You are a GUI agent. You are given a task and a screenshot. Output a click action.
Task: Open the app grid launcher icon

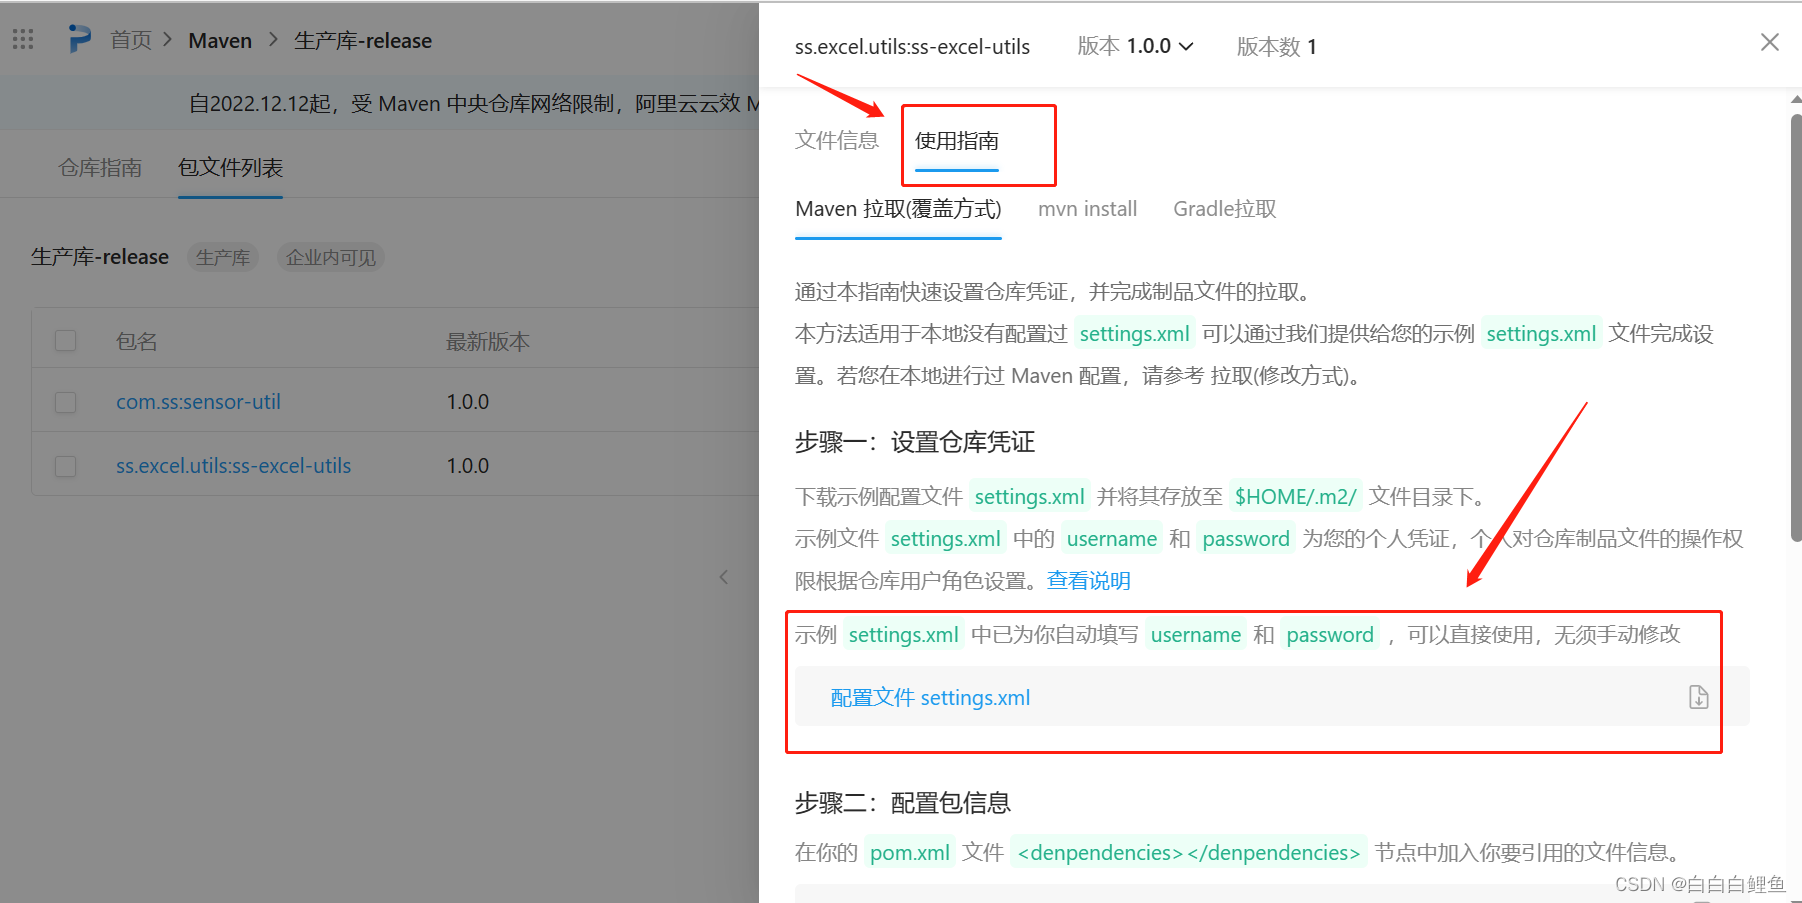(x=23, y=39)
